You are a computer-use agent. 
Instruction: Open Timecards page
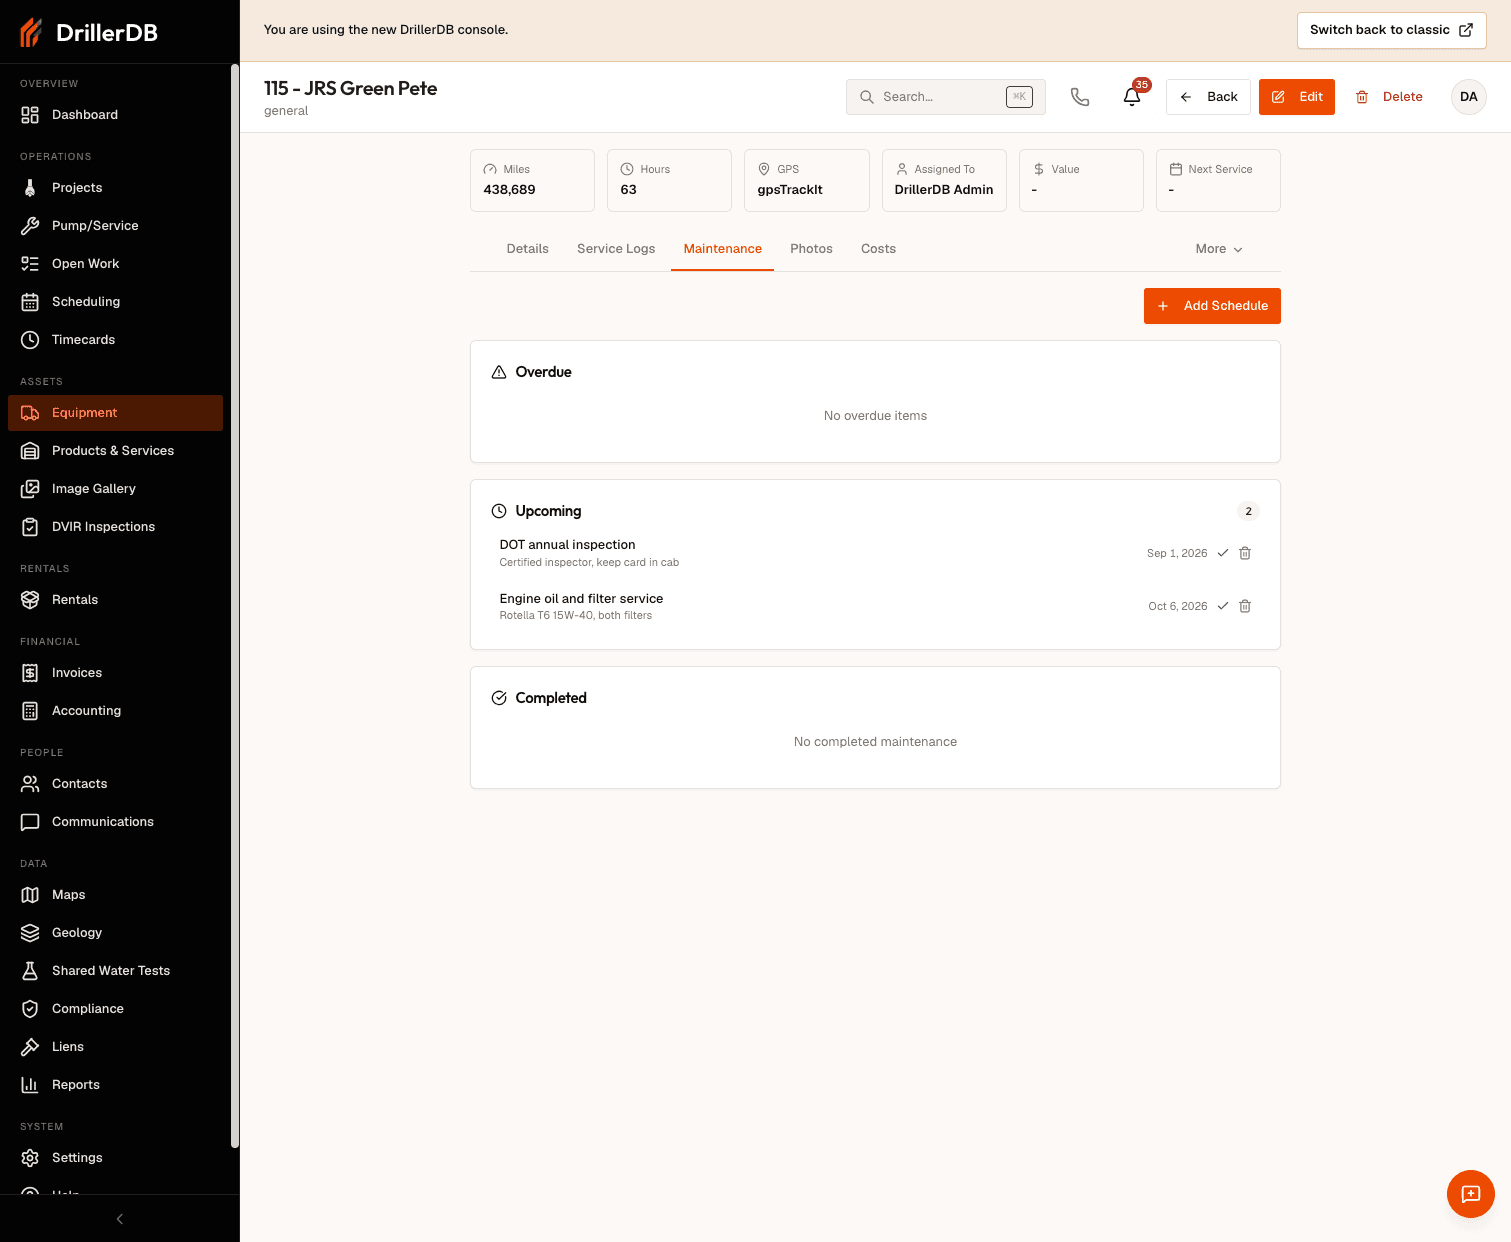(115, 340)
